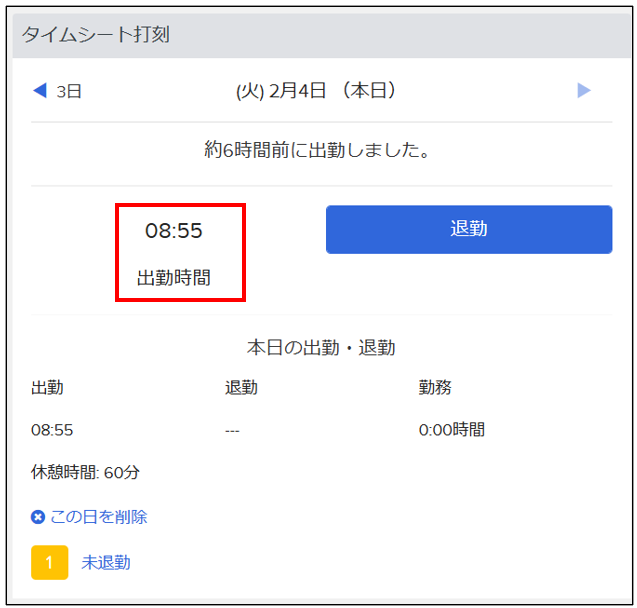Click the 本日の出勤・退勤 section heading
Image resolution: width=637 pixels, height=608 pixels.
[320, 348]
